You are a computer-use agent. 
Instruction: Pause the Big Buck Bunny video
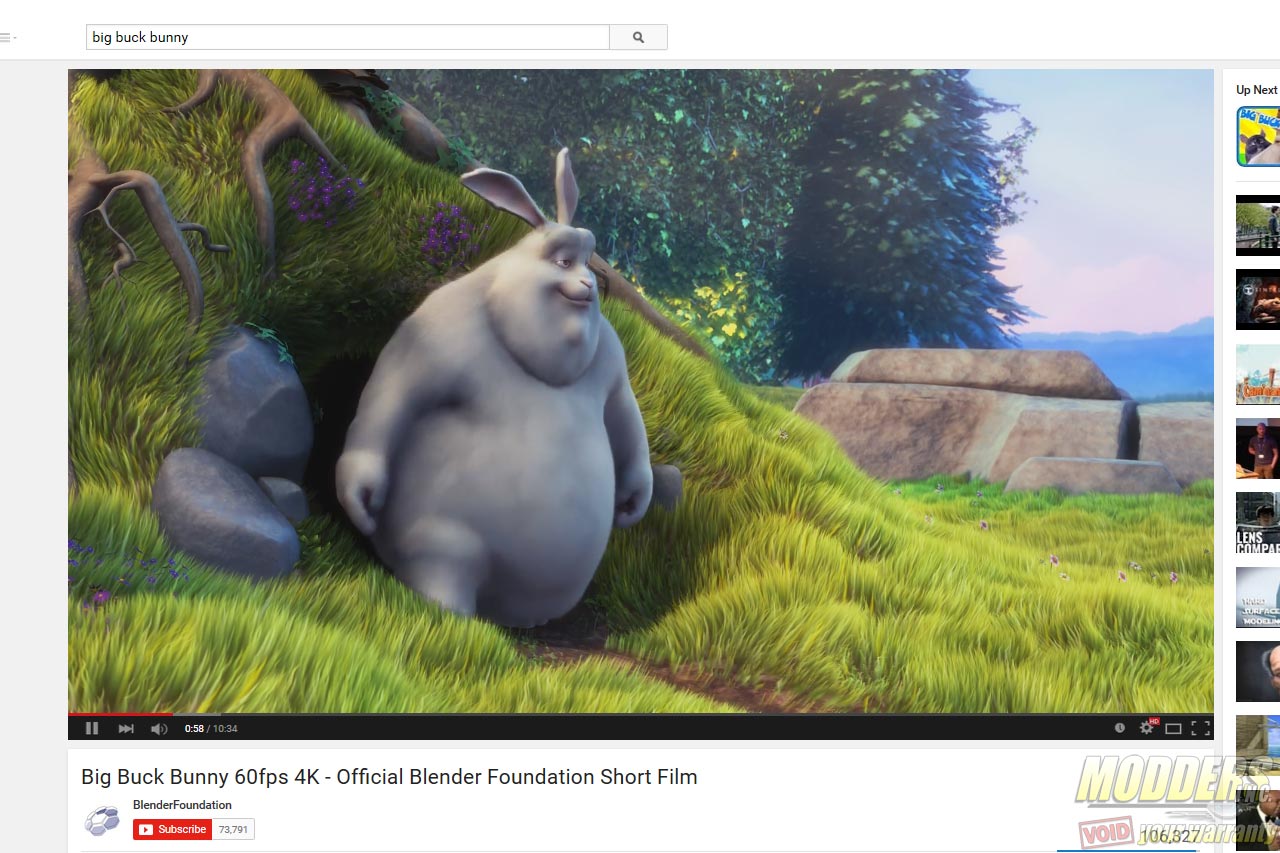coord(92,728)
